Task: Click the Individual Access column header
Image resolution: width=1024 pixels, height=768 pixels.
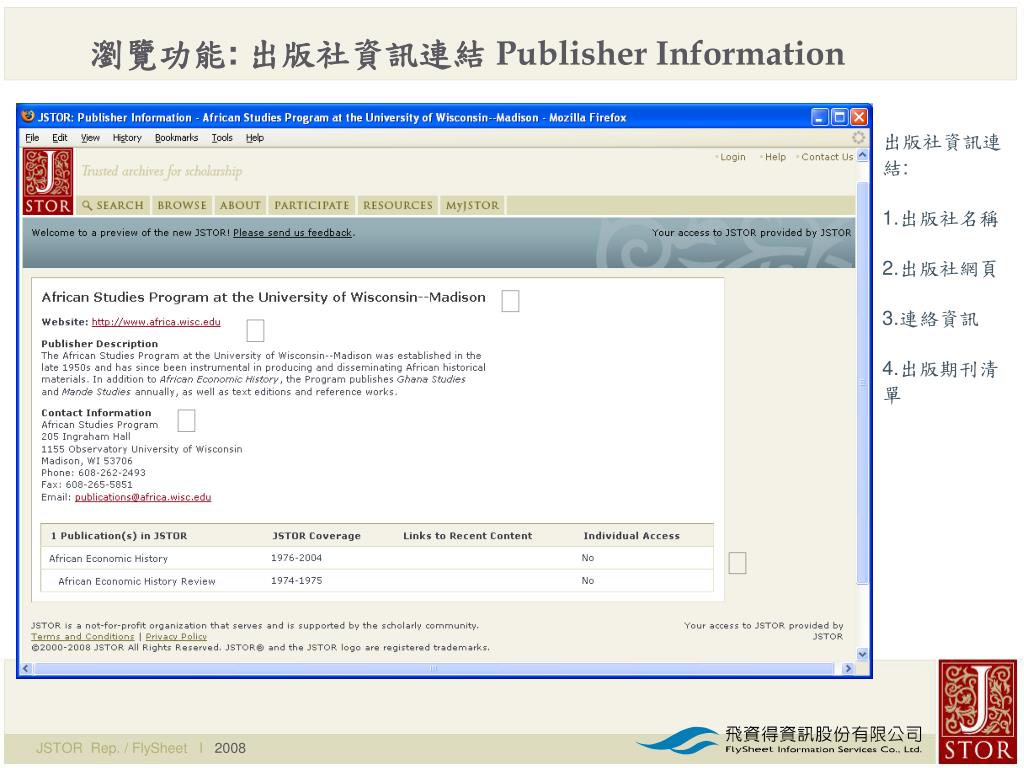Action: pyautogui.click(x=632, y=536)
